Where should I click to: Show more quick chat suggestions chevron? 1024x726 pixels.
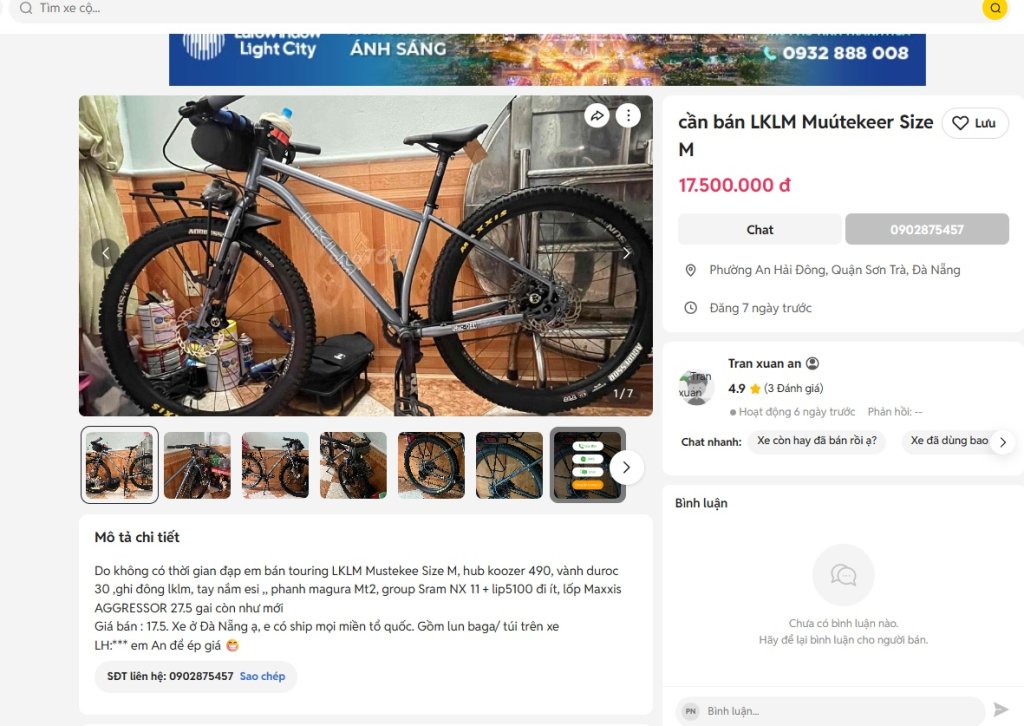[x=1002, y=442]
